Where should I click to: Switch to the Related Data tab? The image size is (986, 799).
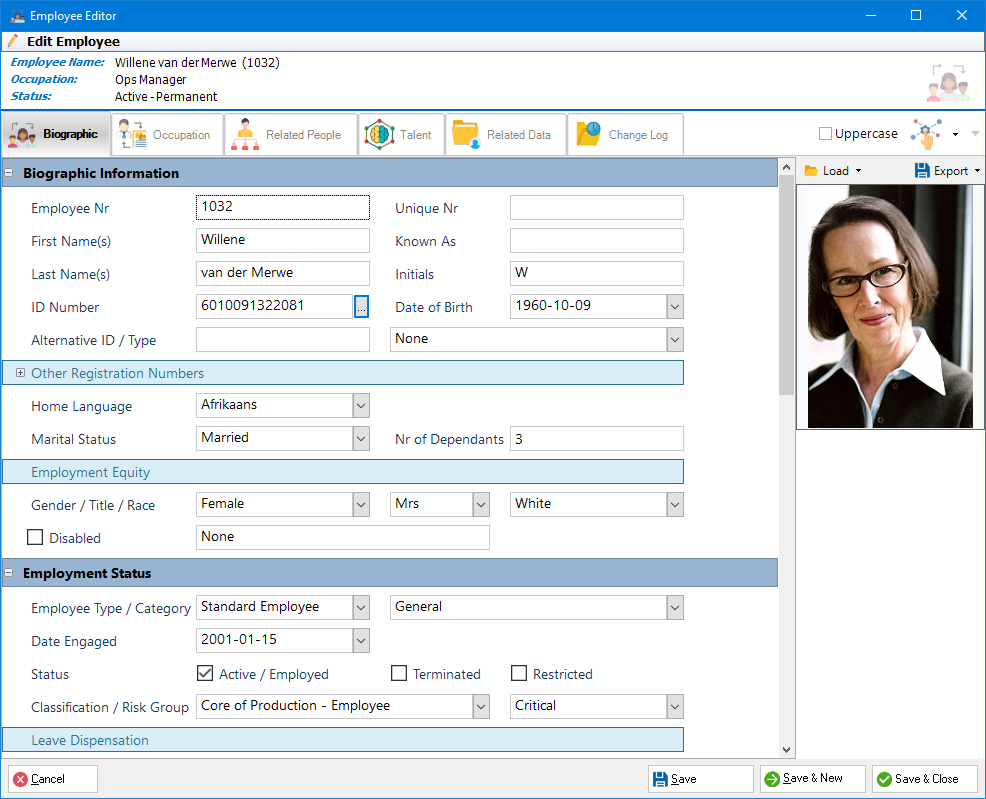pos(506,134)
